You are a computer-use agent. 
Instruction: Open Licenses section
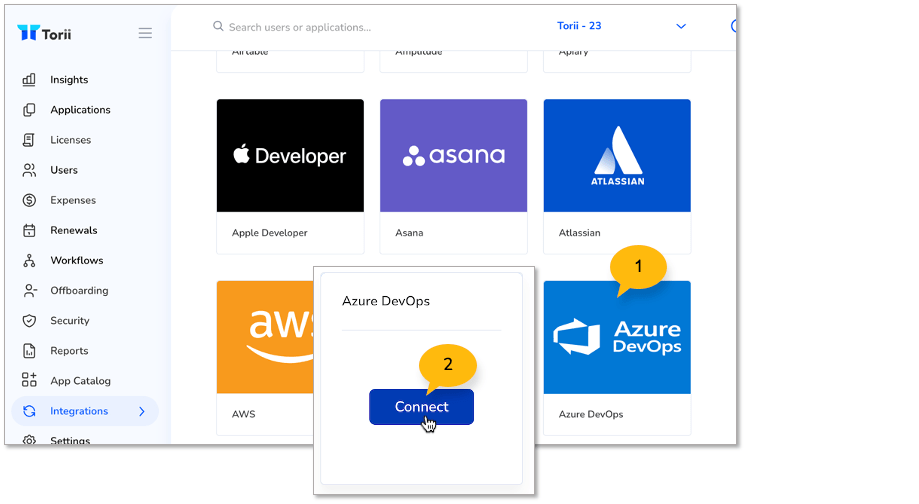70,140
